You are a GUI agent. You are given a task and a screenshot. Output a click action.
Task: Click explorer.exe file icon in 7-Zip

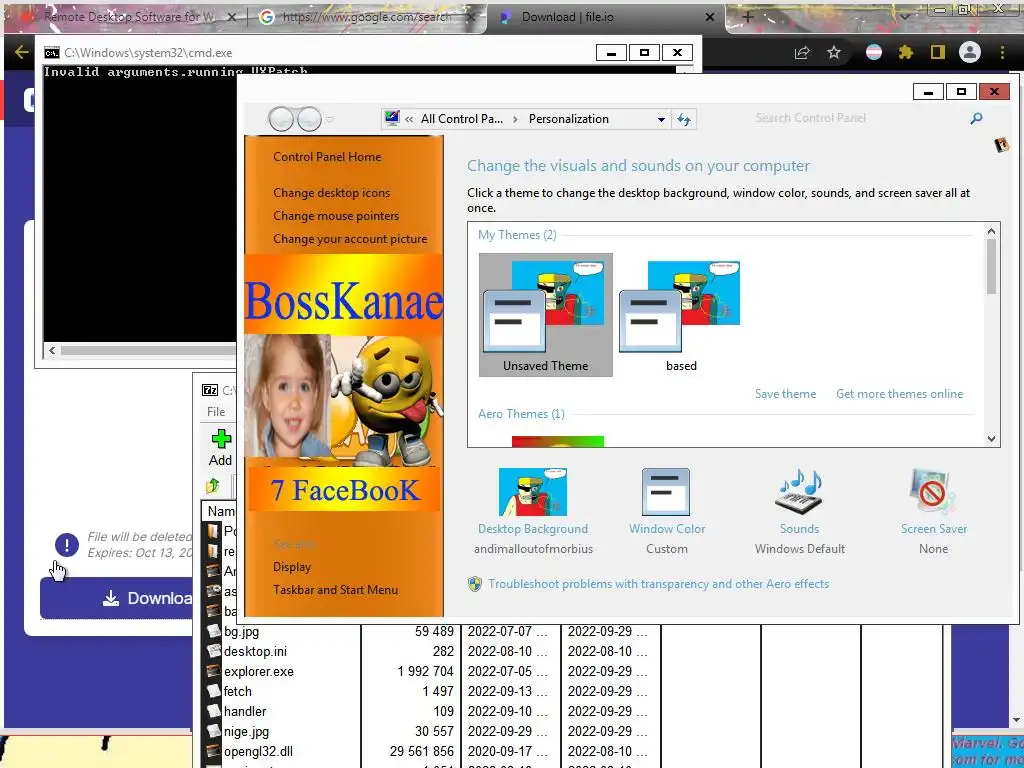click(x=213, y=671)
